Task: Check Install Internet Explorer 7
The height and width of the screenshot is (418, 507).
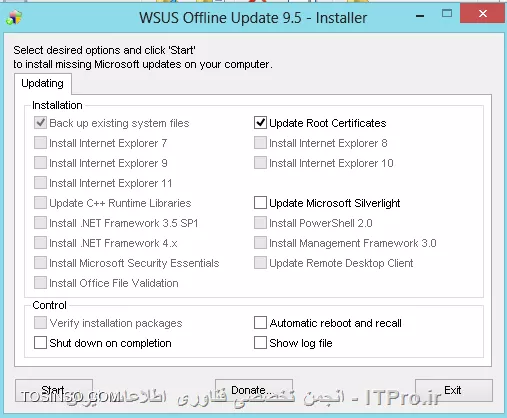Action: pyautogui.click(x=40, y=143)
